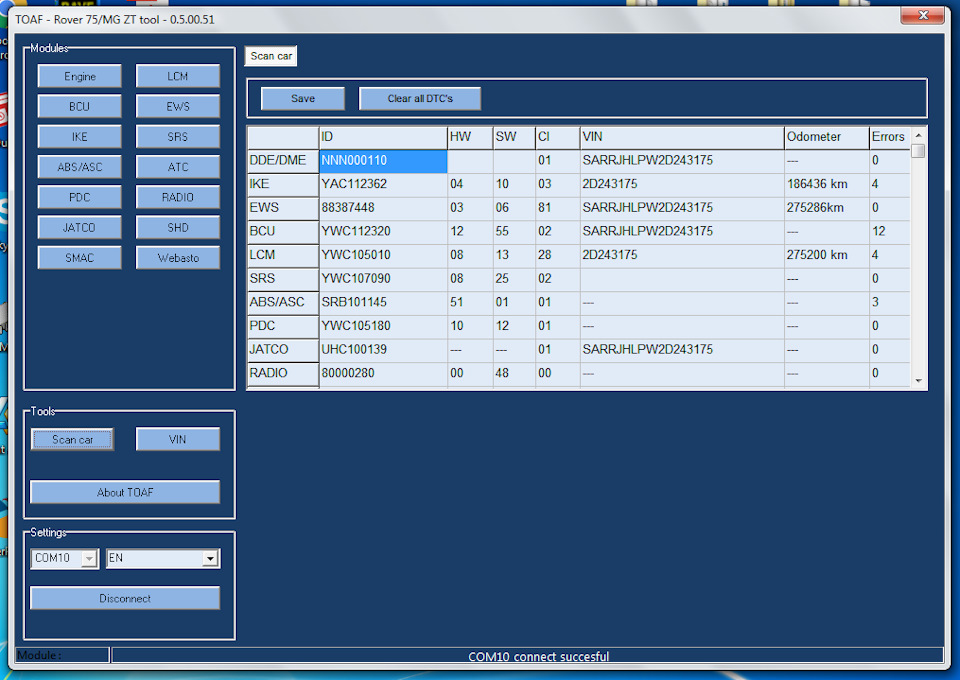
Task: Select EWS row header in table
Action: pyautogui.click(x=283, y=208)
